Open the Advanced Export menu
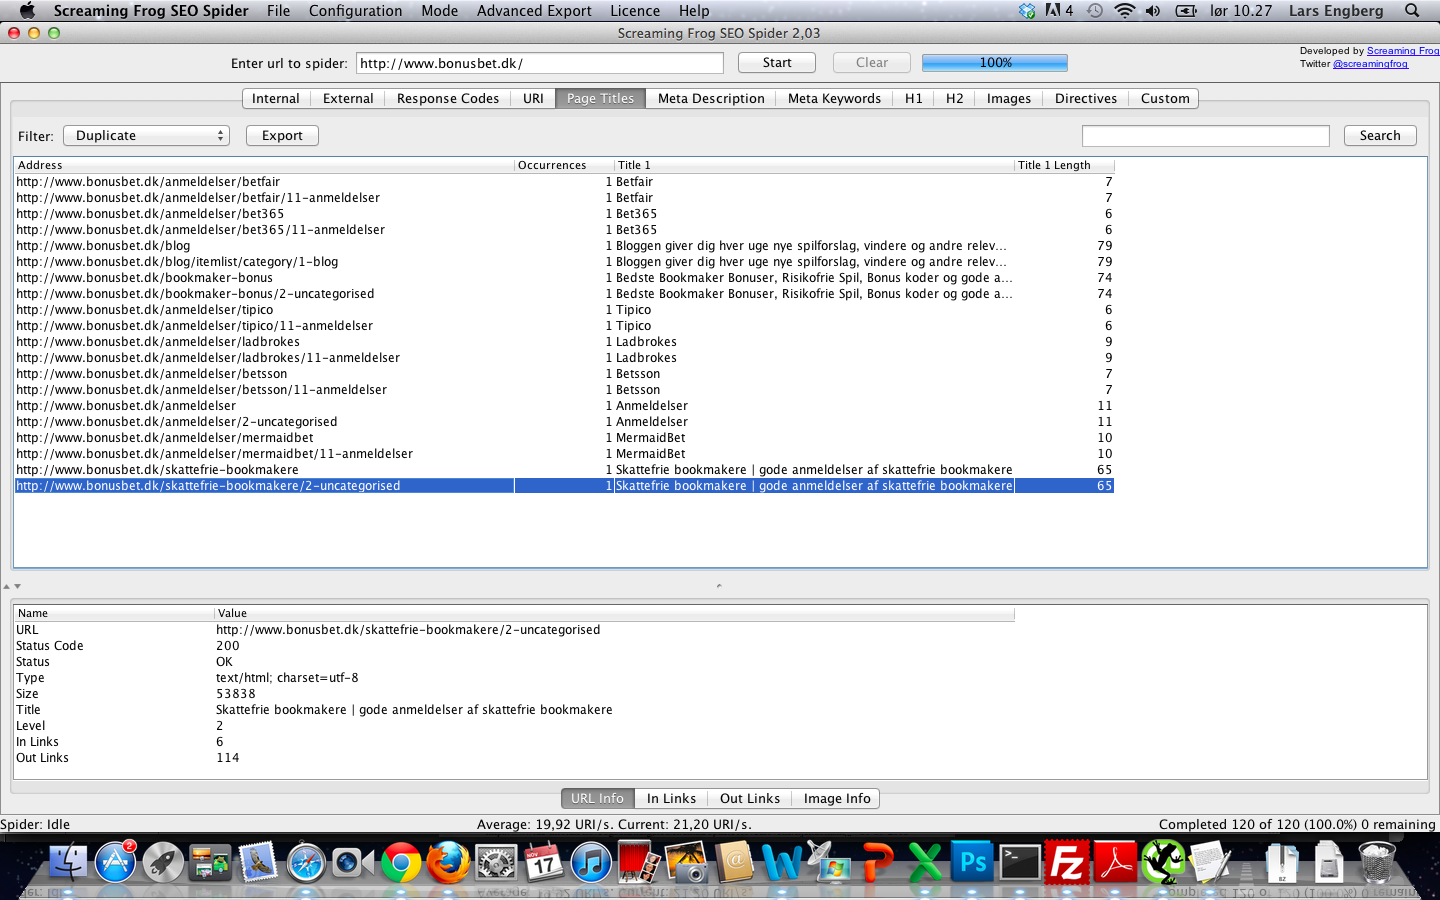 click(534, 11)
